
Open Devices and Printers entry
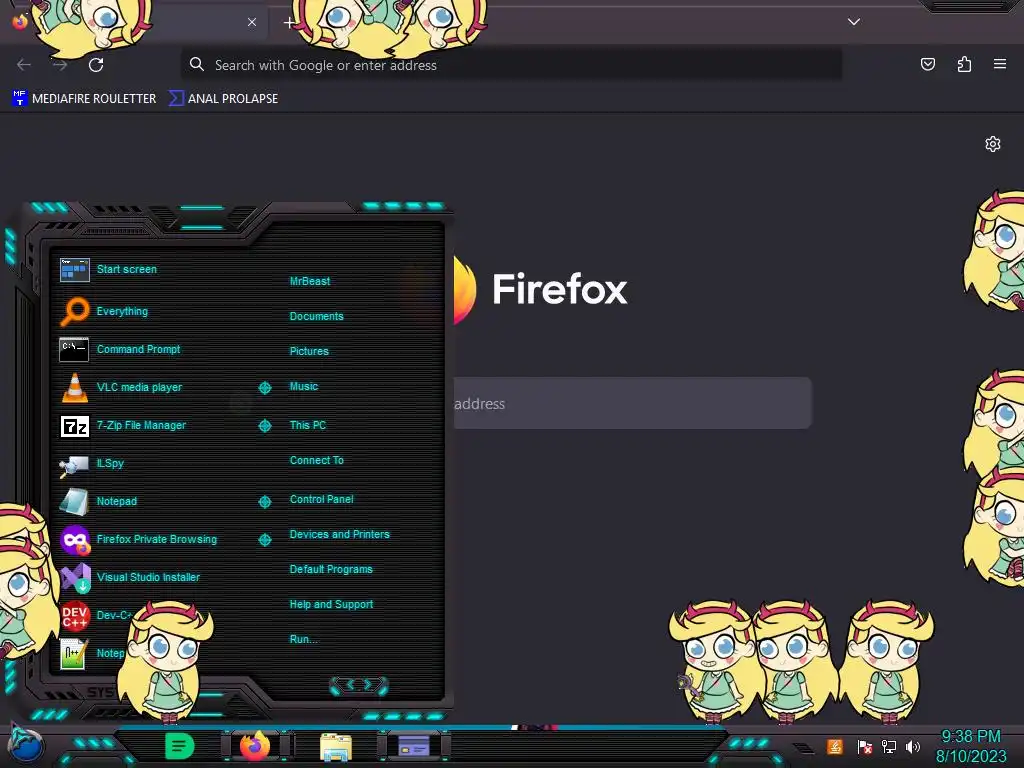[340, 534]
